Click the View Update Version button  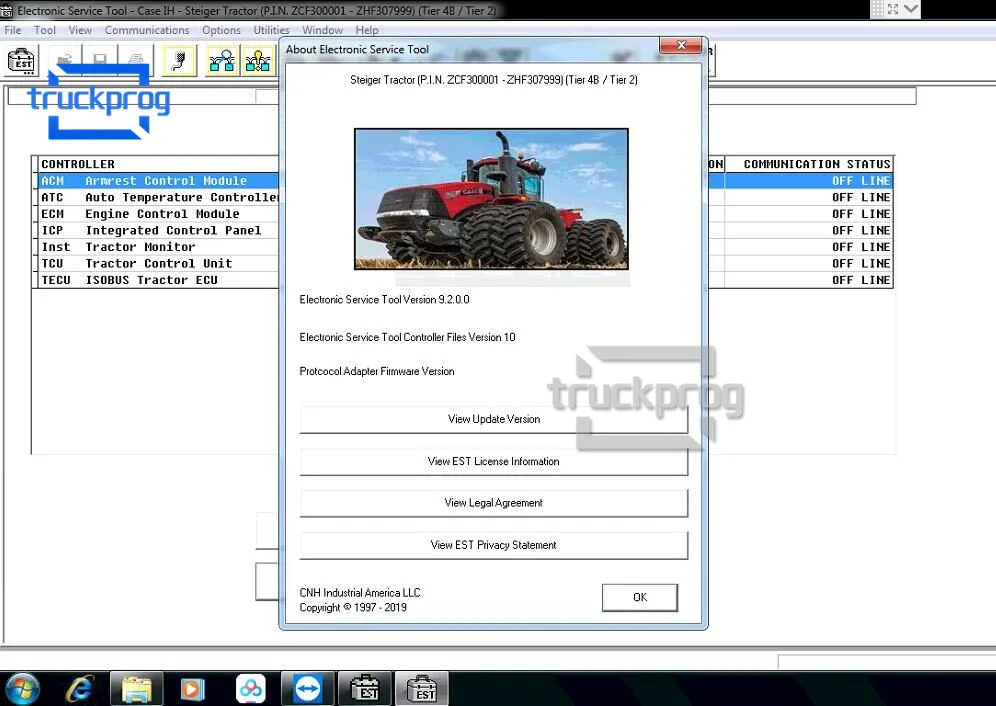pos(494,419)
